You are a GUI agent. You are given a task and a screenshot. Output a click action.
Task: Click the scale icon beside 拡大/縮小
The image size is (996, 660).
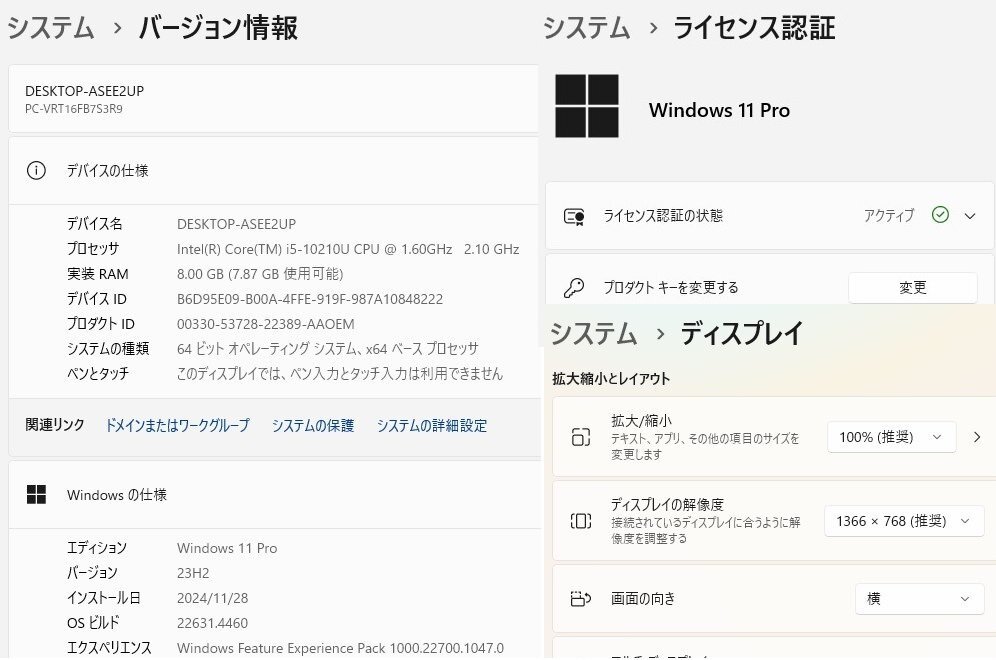click(581, 437)
